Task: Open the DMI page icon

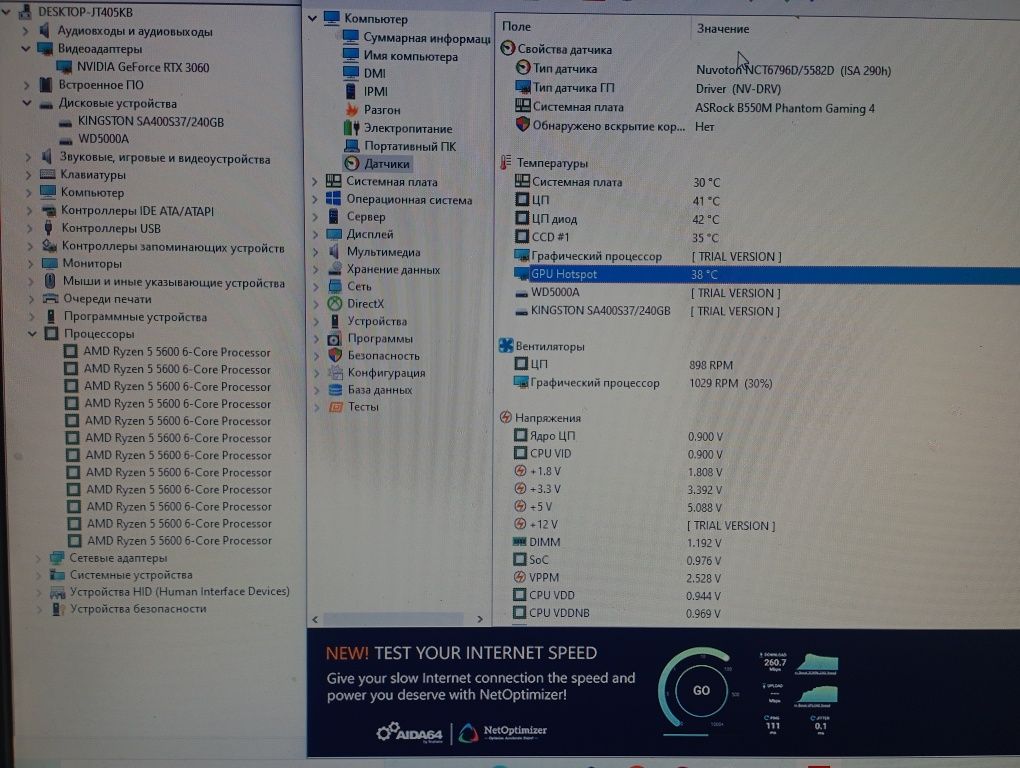Action: pos(351,73)
